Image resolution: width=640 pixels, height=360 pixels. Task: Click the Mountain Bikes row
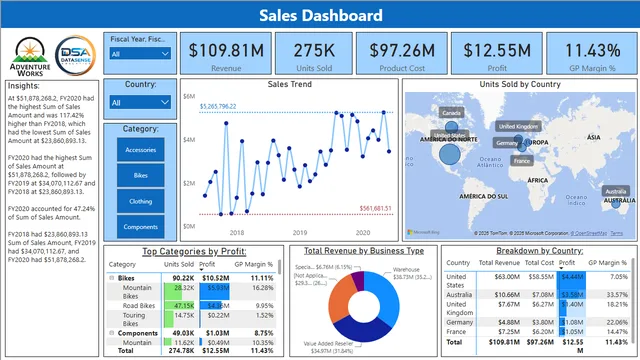click(191, 292)
